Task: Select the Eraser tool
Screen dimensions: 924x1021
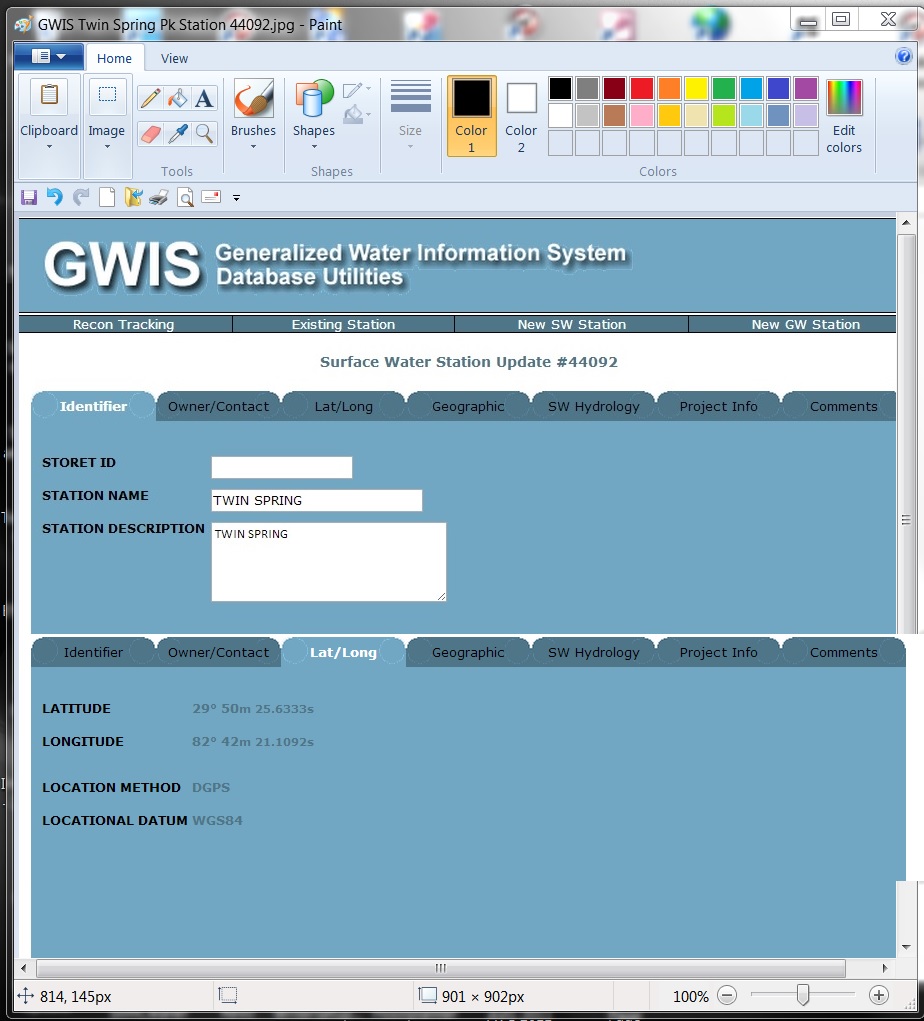Action: [150, 133]
